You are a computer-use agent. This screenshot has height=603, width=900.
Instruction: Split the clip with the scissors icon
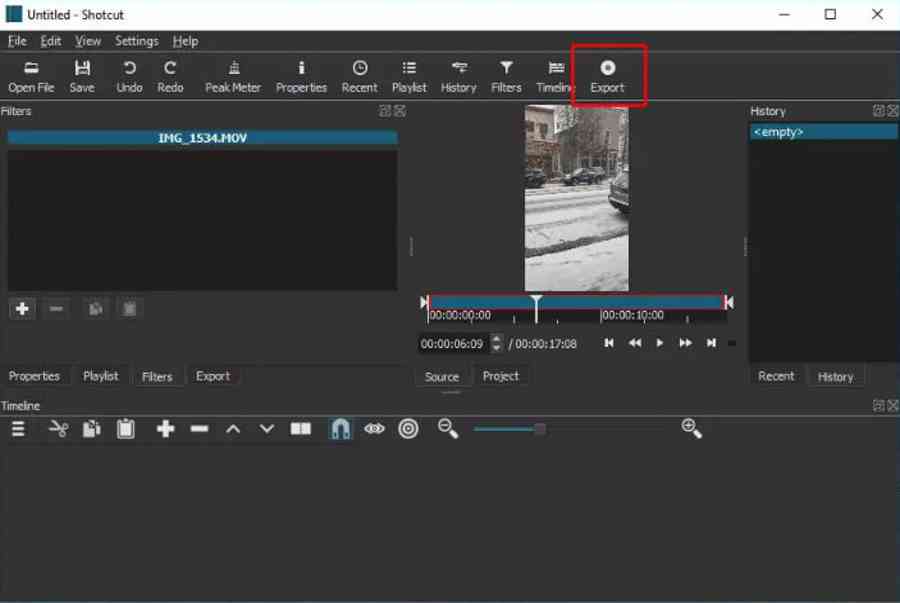[x=58, y=429]
